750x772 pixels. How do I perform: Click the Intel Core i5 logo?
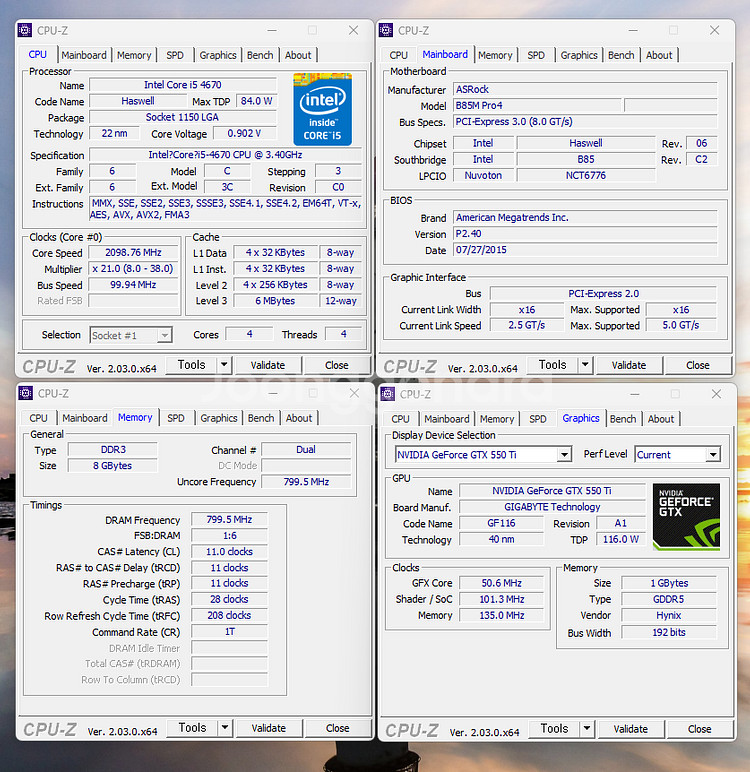coord(322,109)
